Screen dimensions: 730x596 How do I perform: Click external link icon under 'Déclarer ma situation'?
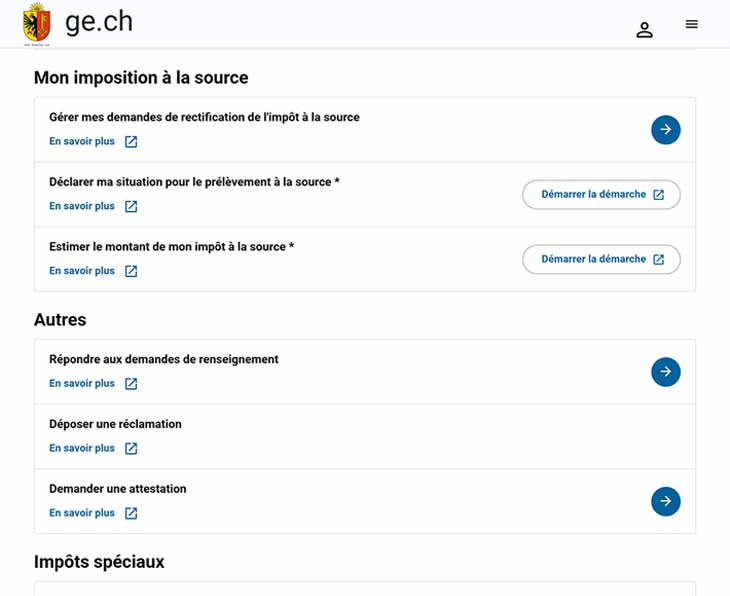(x=131, y=206)
